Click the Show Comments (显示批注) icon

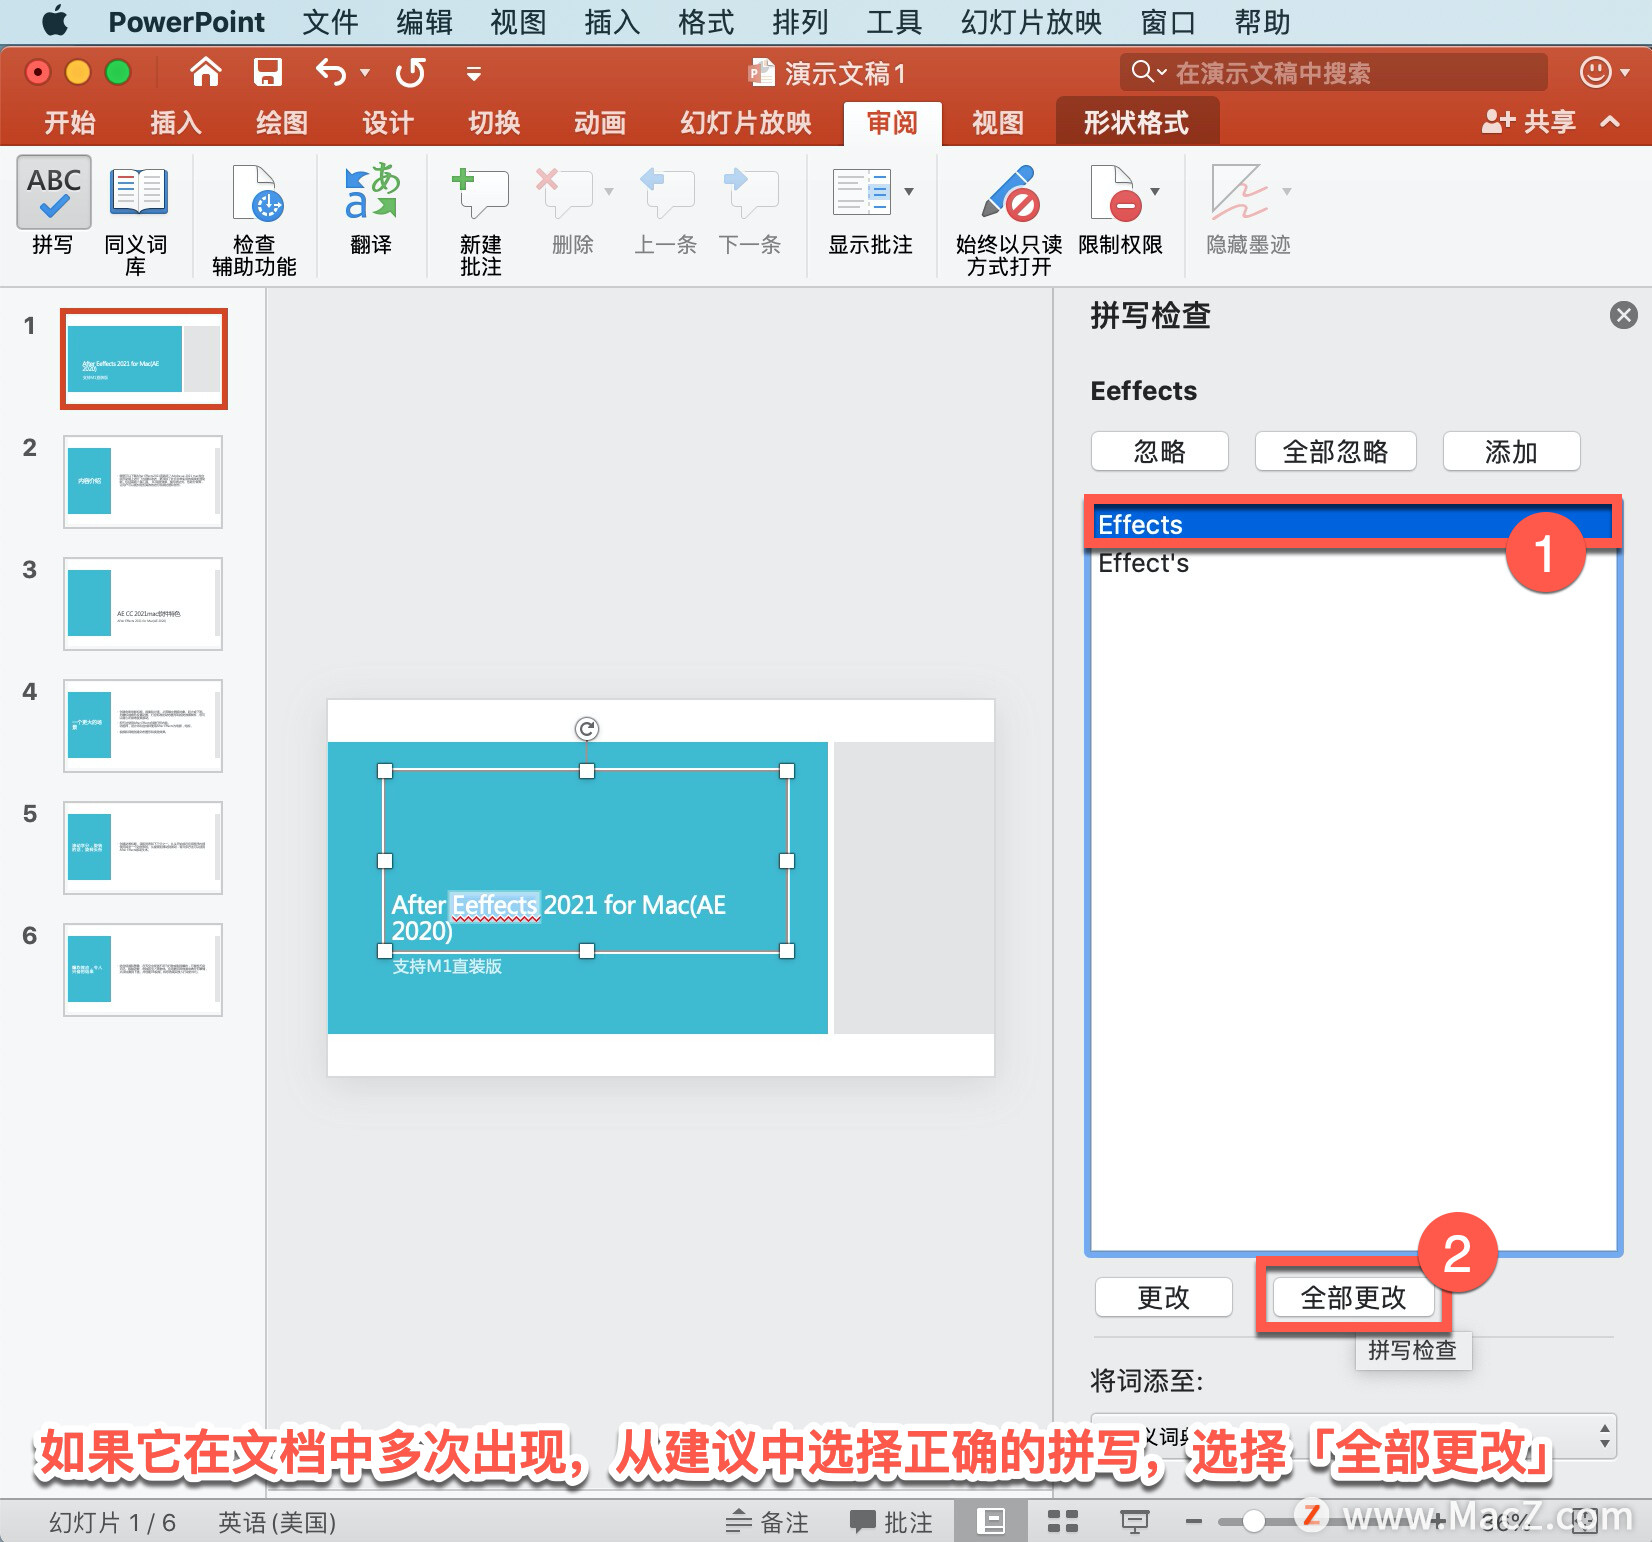coord(861,191)
